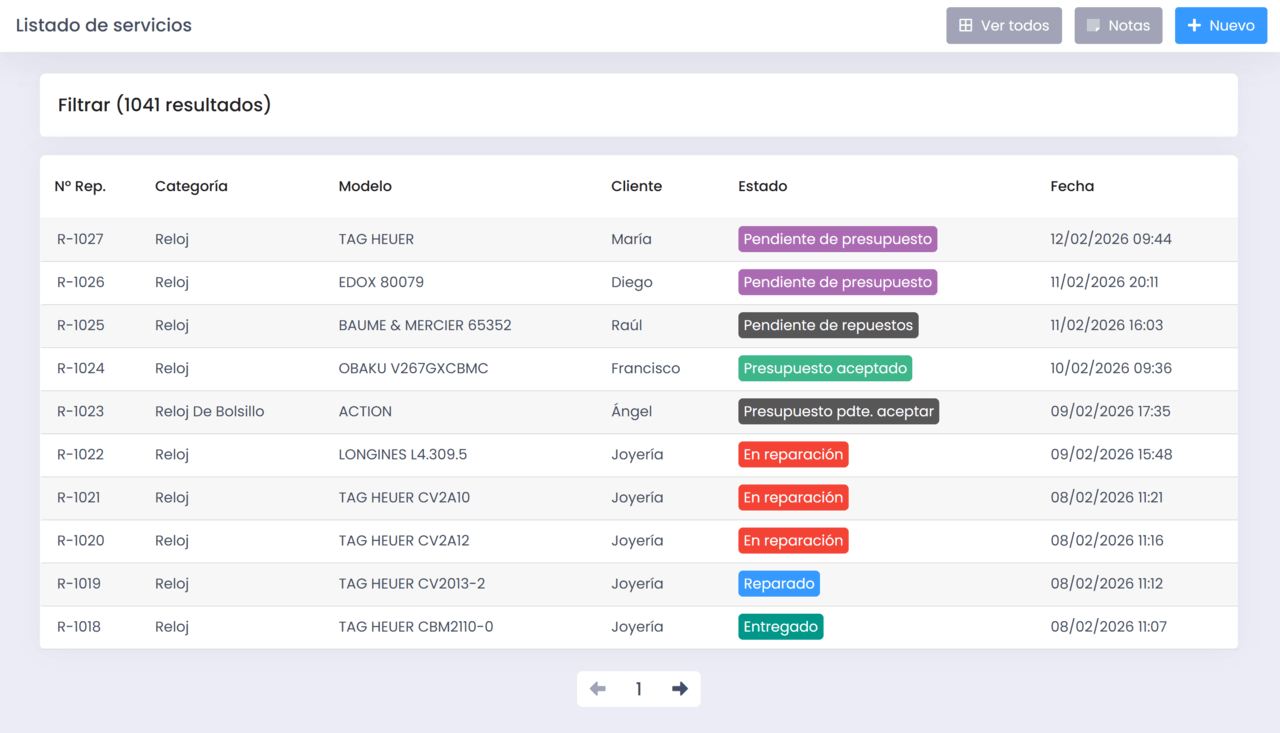This screenshot has height=733, width=1280.
Task: Select page number 1 in pagination
Action: [639, 689]
